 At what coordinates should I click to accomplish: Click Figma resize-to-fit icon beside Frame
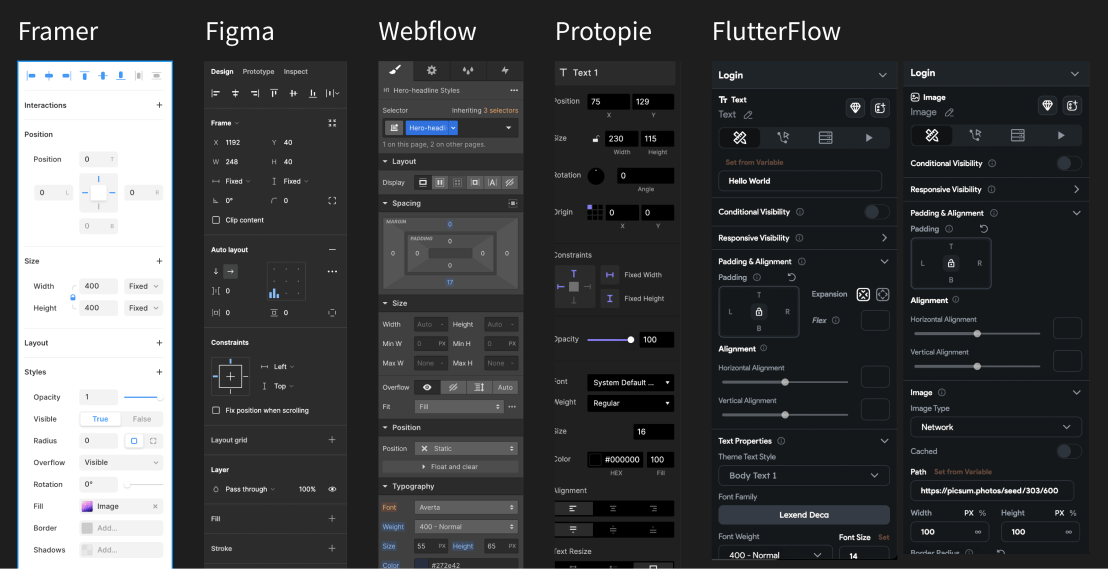(332, 123)
